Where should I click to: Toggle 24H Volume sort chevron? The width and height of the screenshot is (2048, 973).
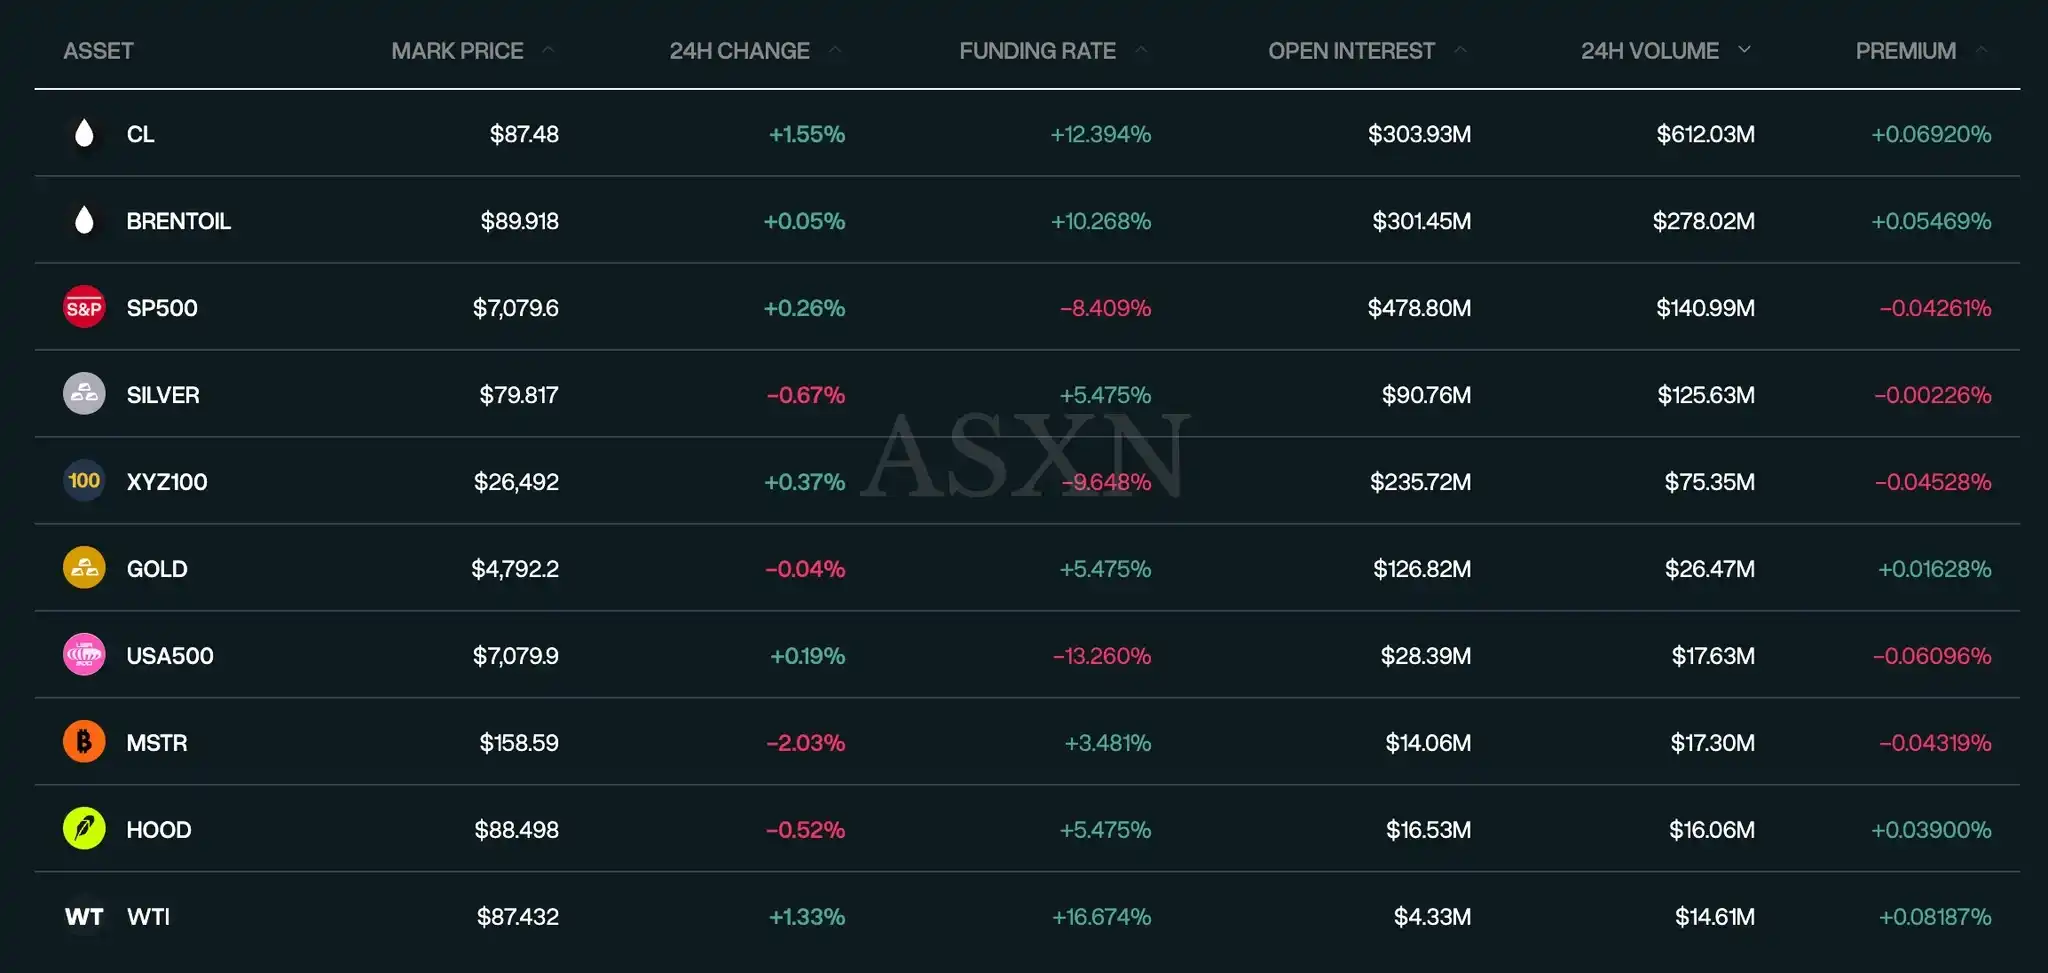1745,50
